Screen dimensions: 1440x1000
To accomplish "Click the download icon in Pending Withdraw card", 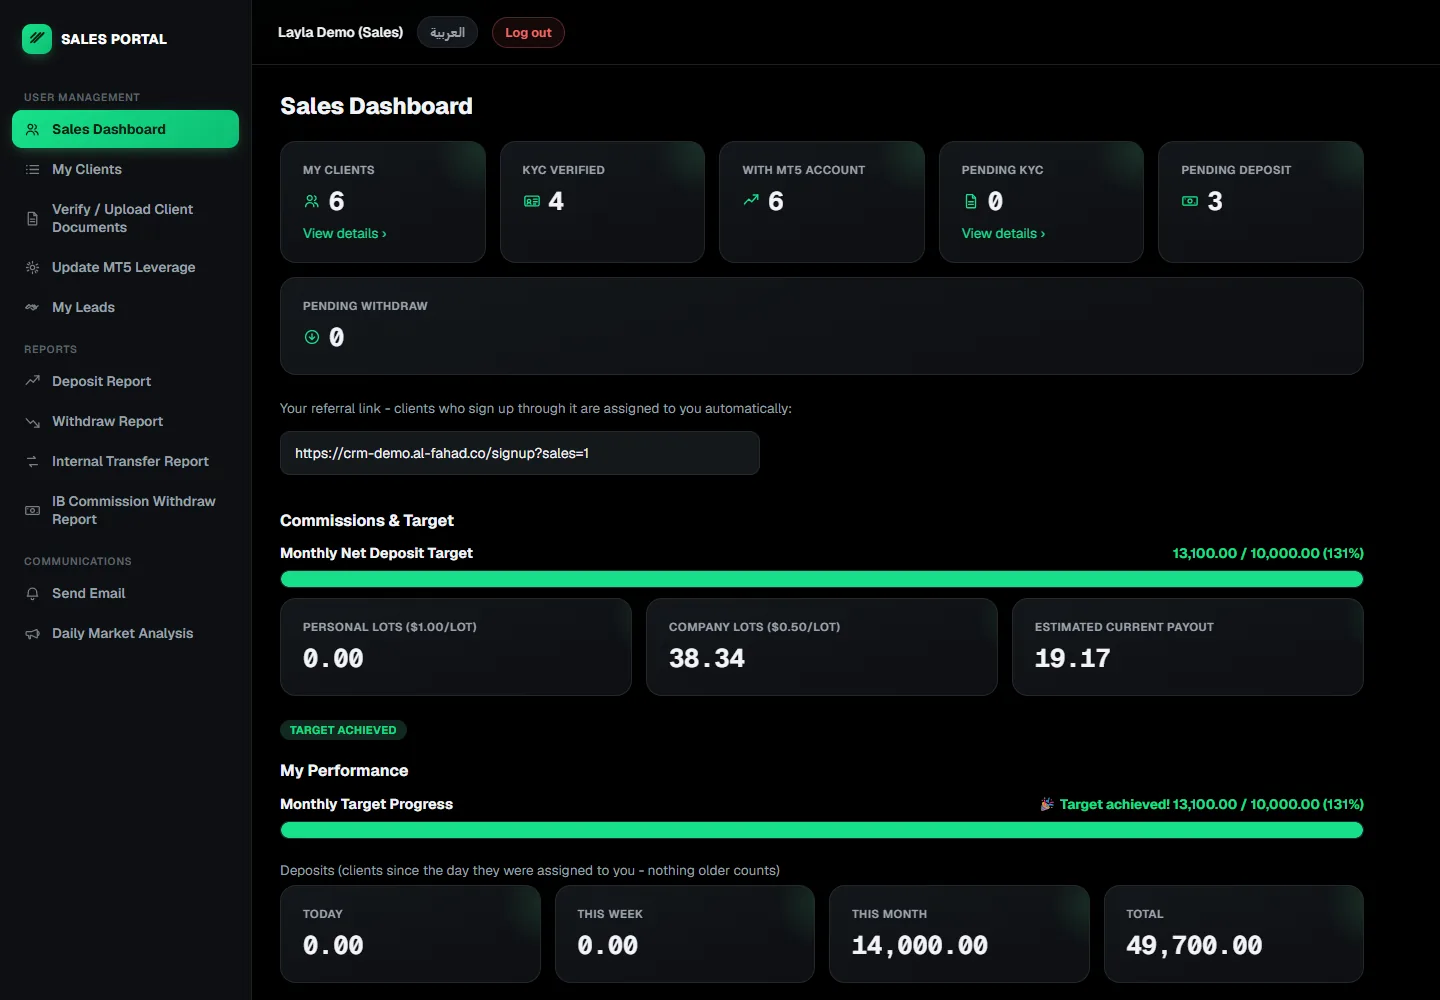I will click(312, 337).
